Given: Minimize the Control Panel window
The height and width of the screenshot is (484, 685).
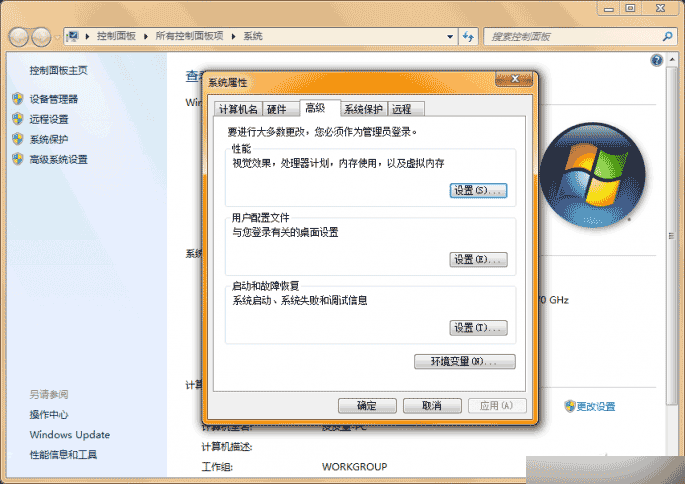Looking at the screenshot, I should pyautogui.click(x=609, y=8).
